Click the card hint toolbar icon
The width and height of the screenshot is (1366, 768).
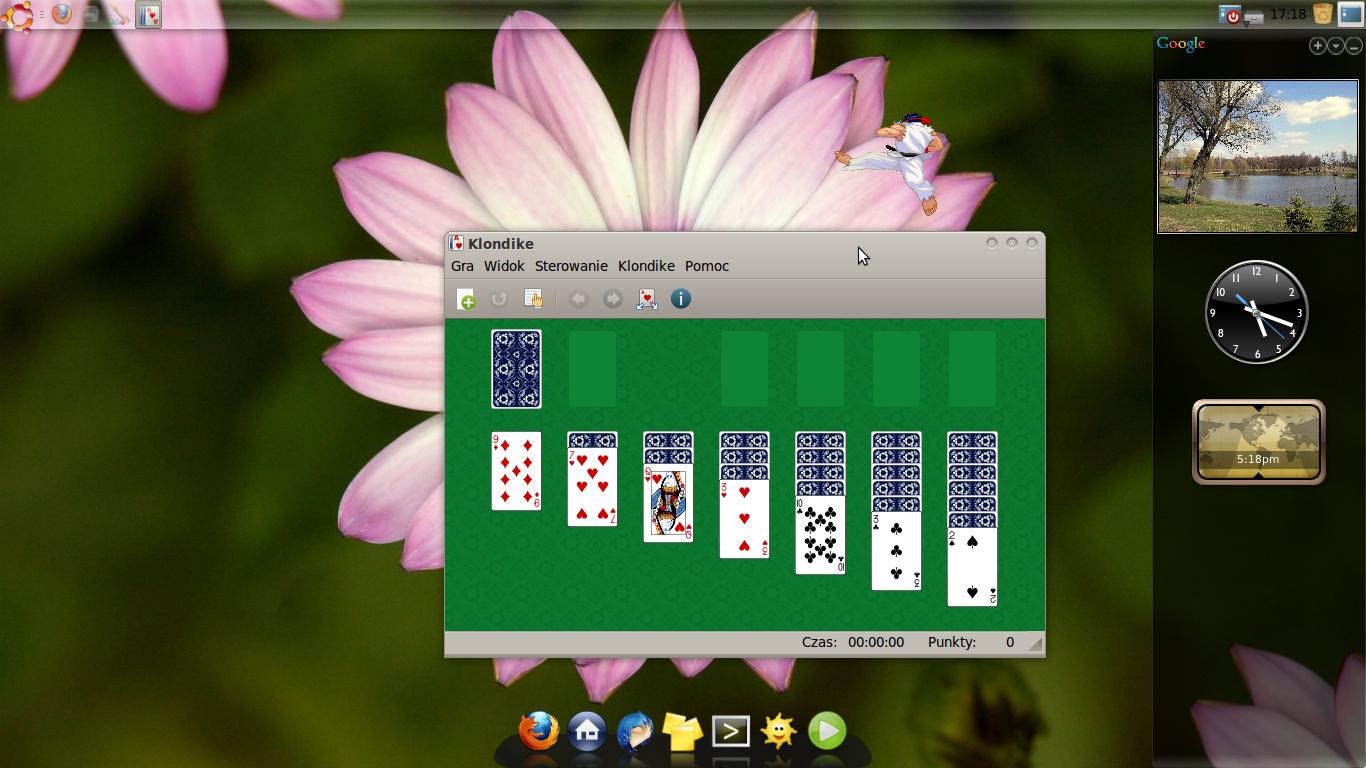[647, 299]
